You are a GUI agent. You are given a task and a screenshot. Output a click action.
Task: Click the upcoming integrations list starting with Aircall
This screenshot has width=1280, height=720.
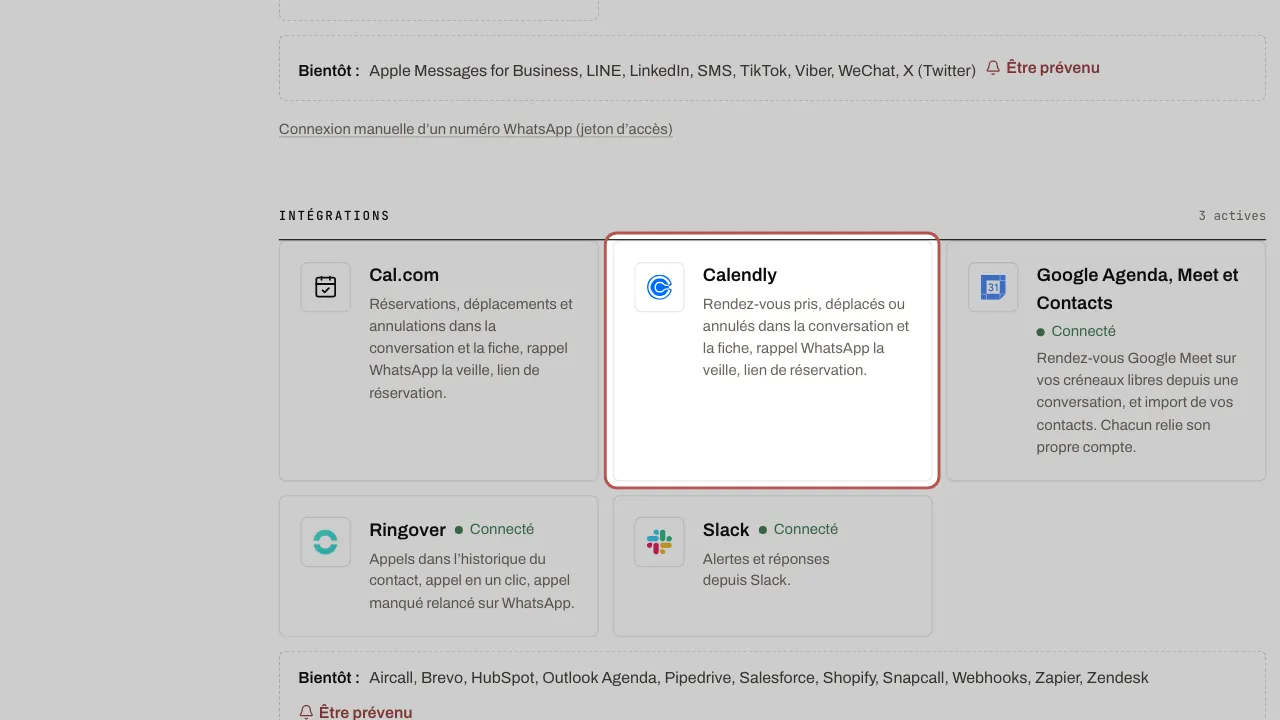pyautogui.click(x=758, y=678)
